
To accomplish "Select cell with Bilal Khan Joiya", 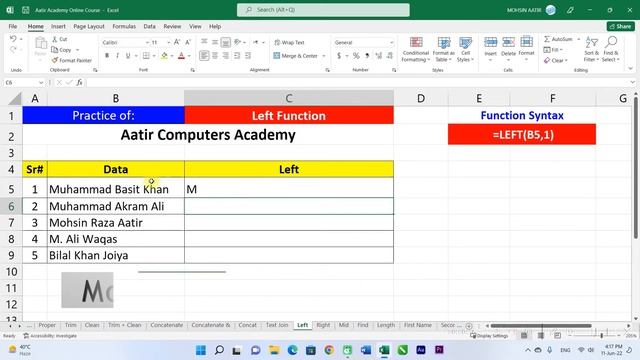I will 116,255.
